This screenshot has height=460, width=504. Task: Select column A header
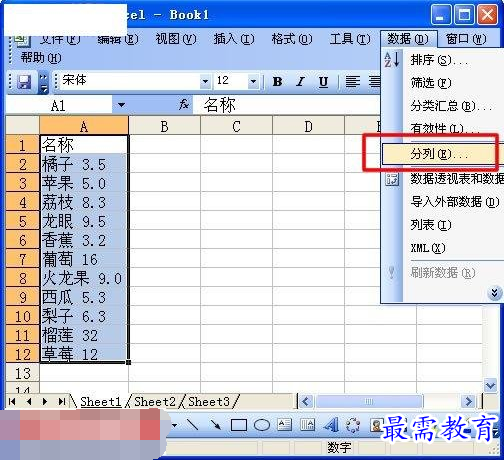pyautogui.click(x=84, y=126)
